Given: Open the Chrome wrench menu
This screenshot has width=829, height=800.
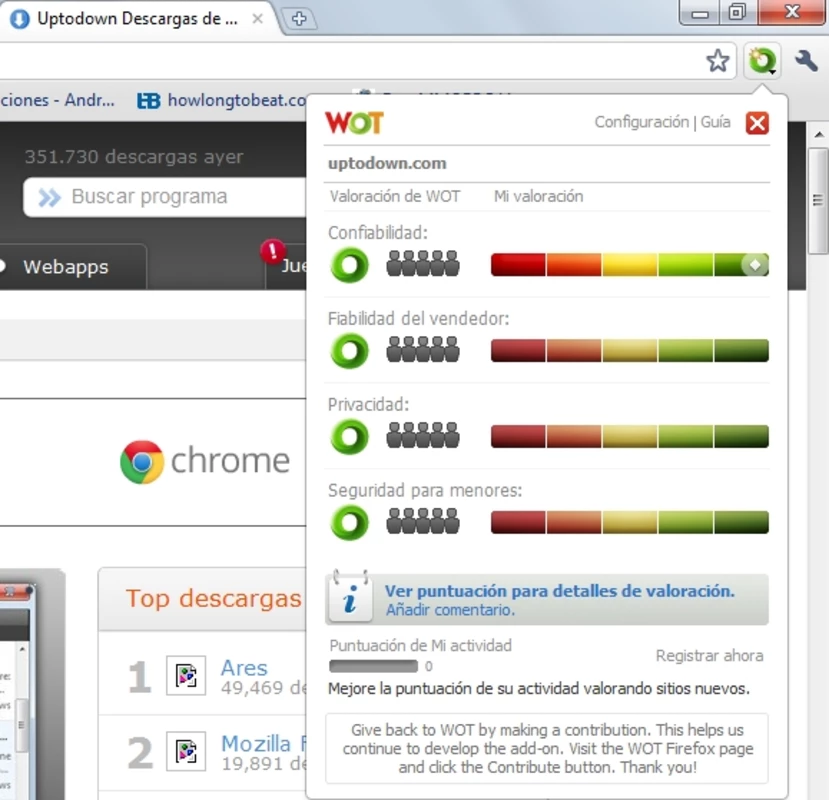Looking at the screenshot, I should pyautogui.click(x=806, y=61).
